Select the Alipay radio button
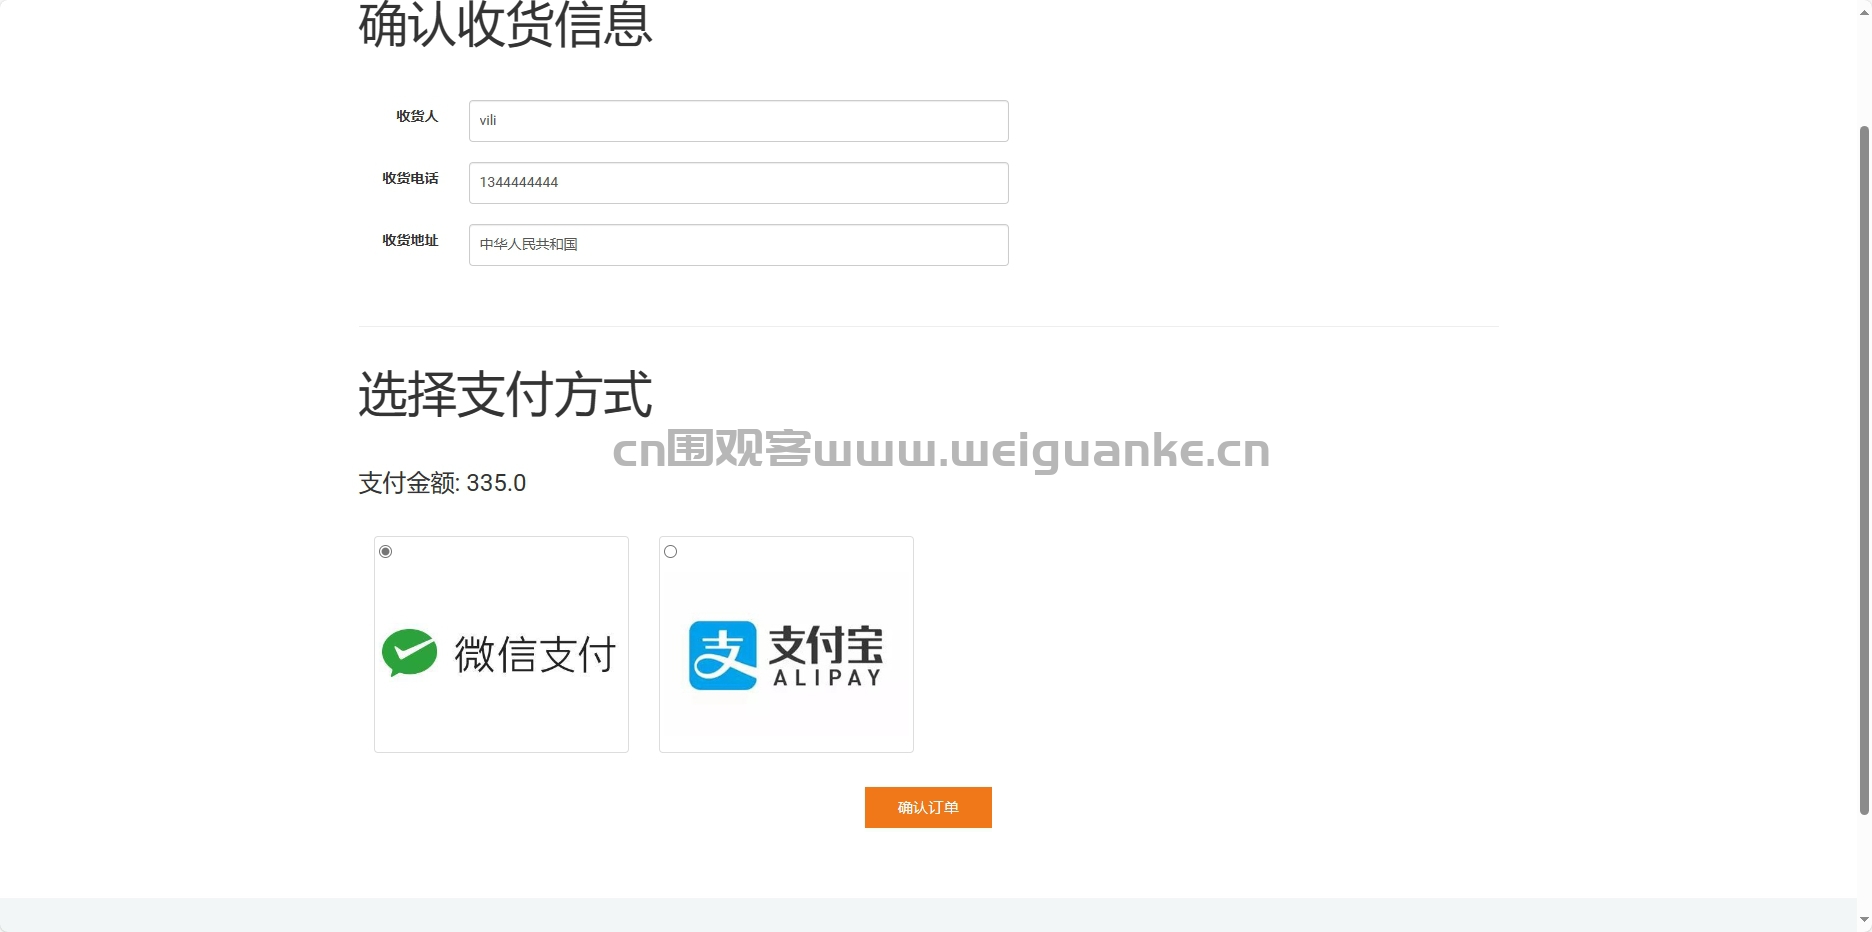 click(671, 552)
